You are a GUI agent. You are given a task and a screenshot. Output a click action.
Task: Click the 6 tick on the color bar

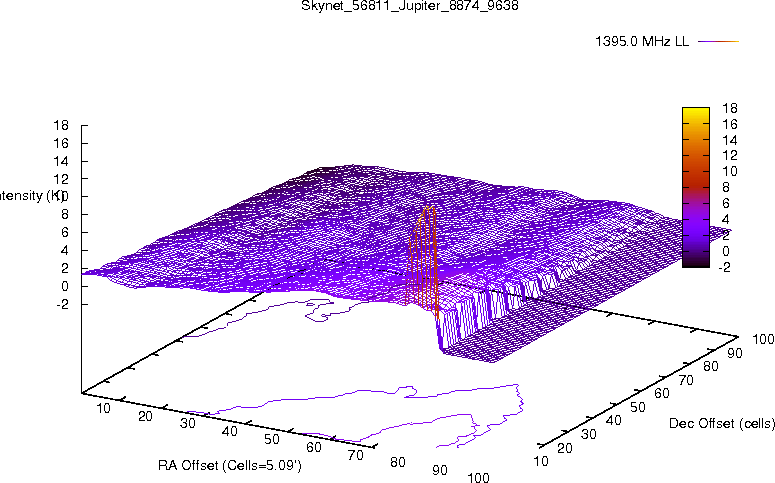pyautogui.click(x=726, y=203)
